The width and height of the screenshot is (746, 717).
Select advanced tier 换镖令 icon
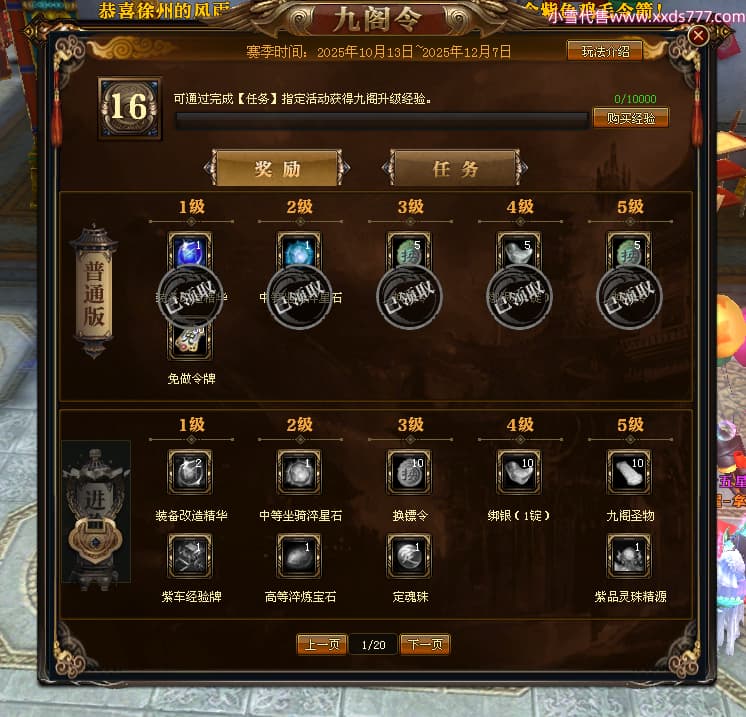pos(409,472)
